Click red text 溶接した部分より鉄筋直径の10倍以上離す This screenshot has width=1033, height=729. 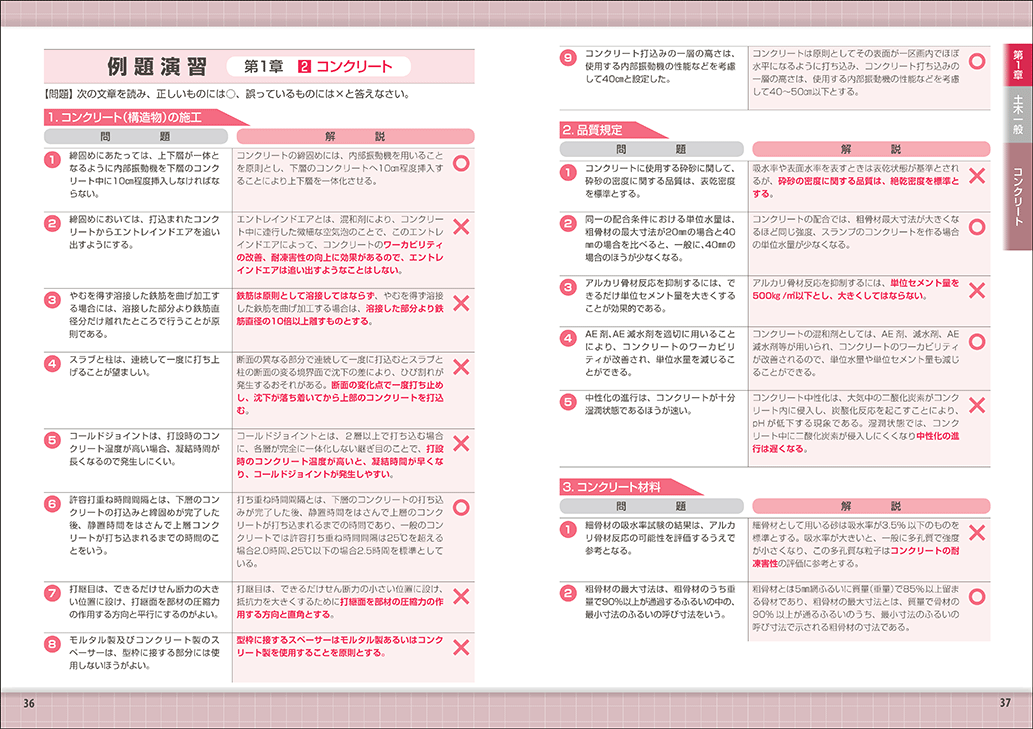click(x=340, y=315)
